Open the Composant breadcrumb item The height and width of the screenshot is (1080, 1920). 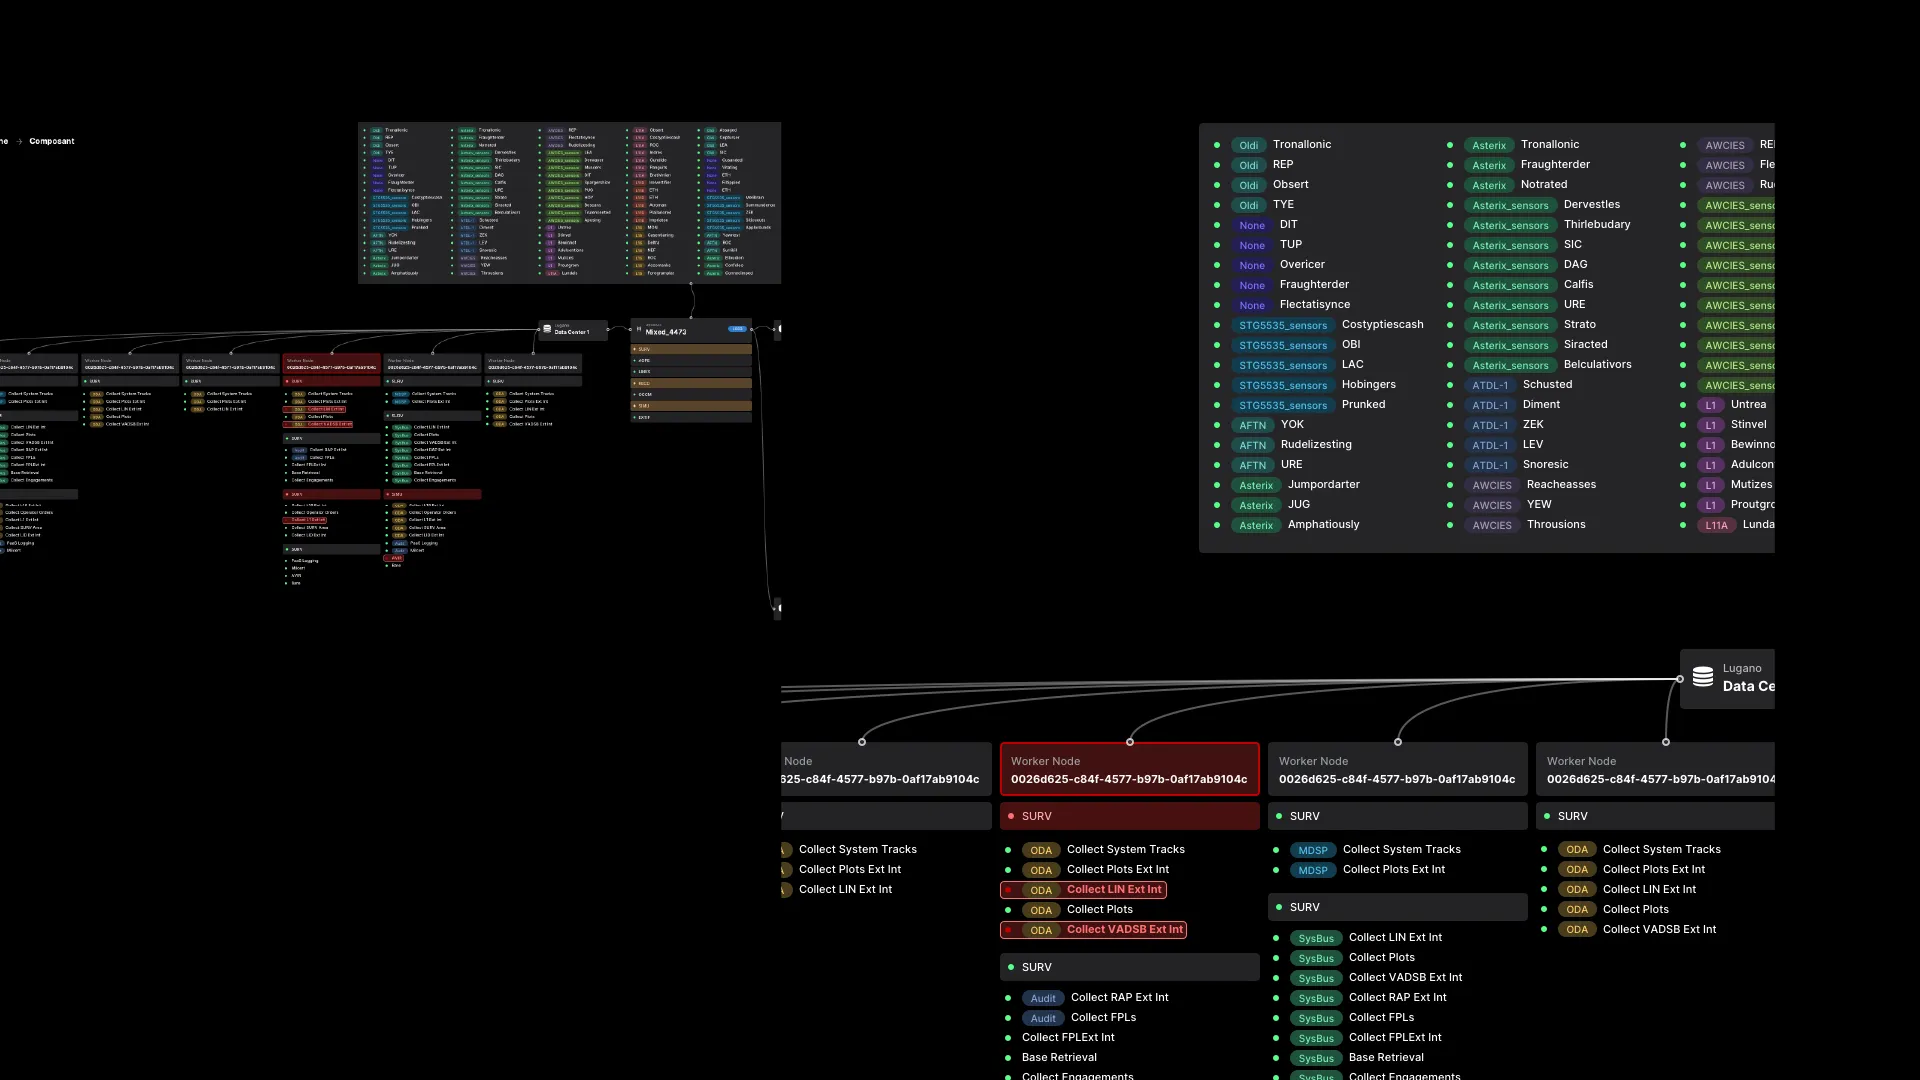pos(52,141)
